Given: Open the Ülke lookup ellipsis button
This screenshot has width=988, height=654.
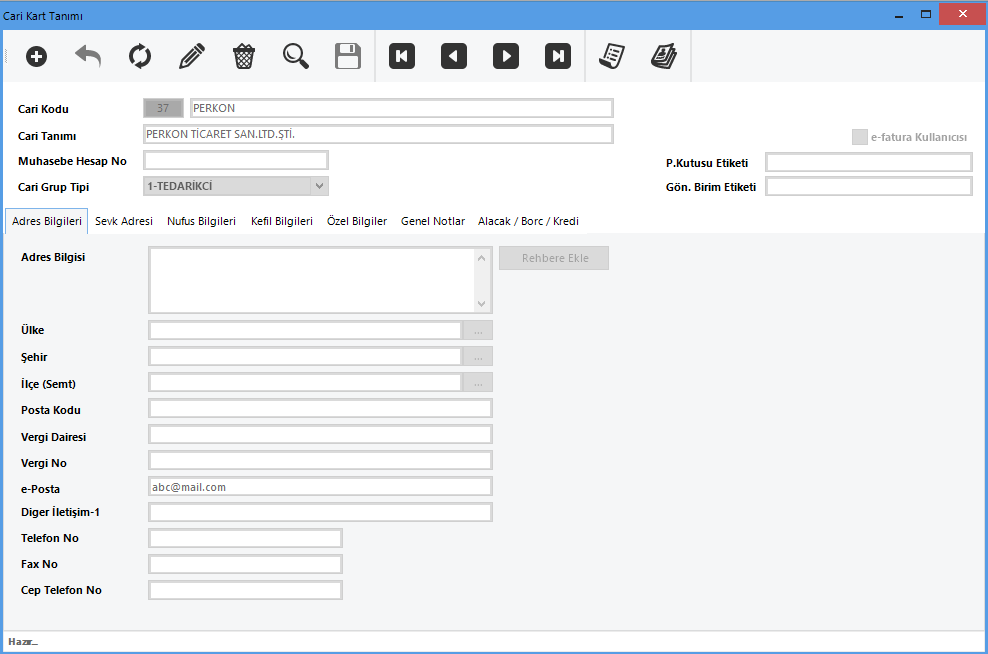Looking at the screenshot, I should [x=478, y=331].
